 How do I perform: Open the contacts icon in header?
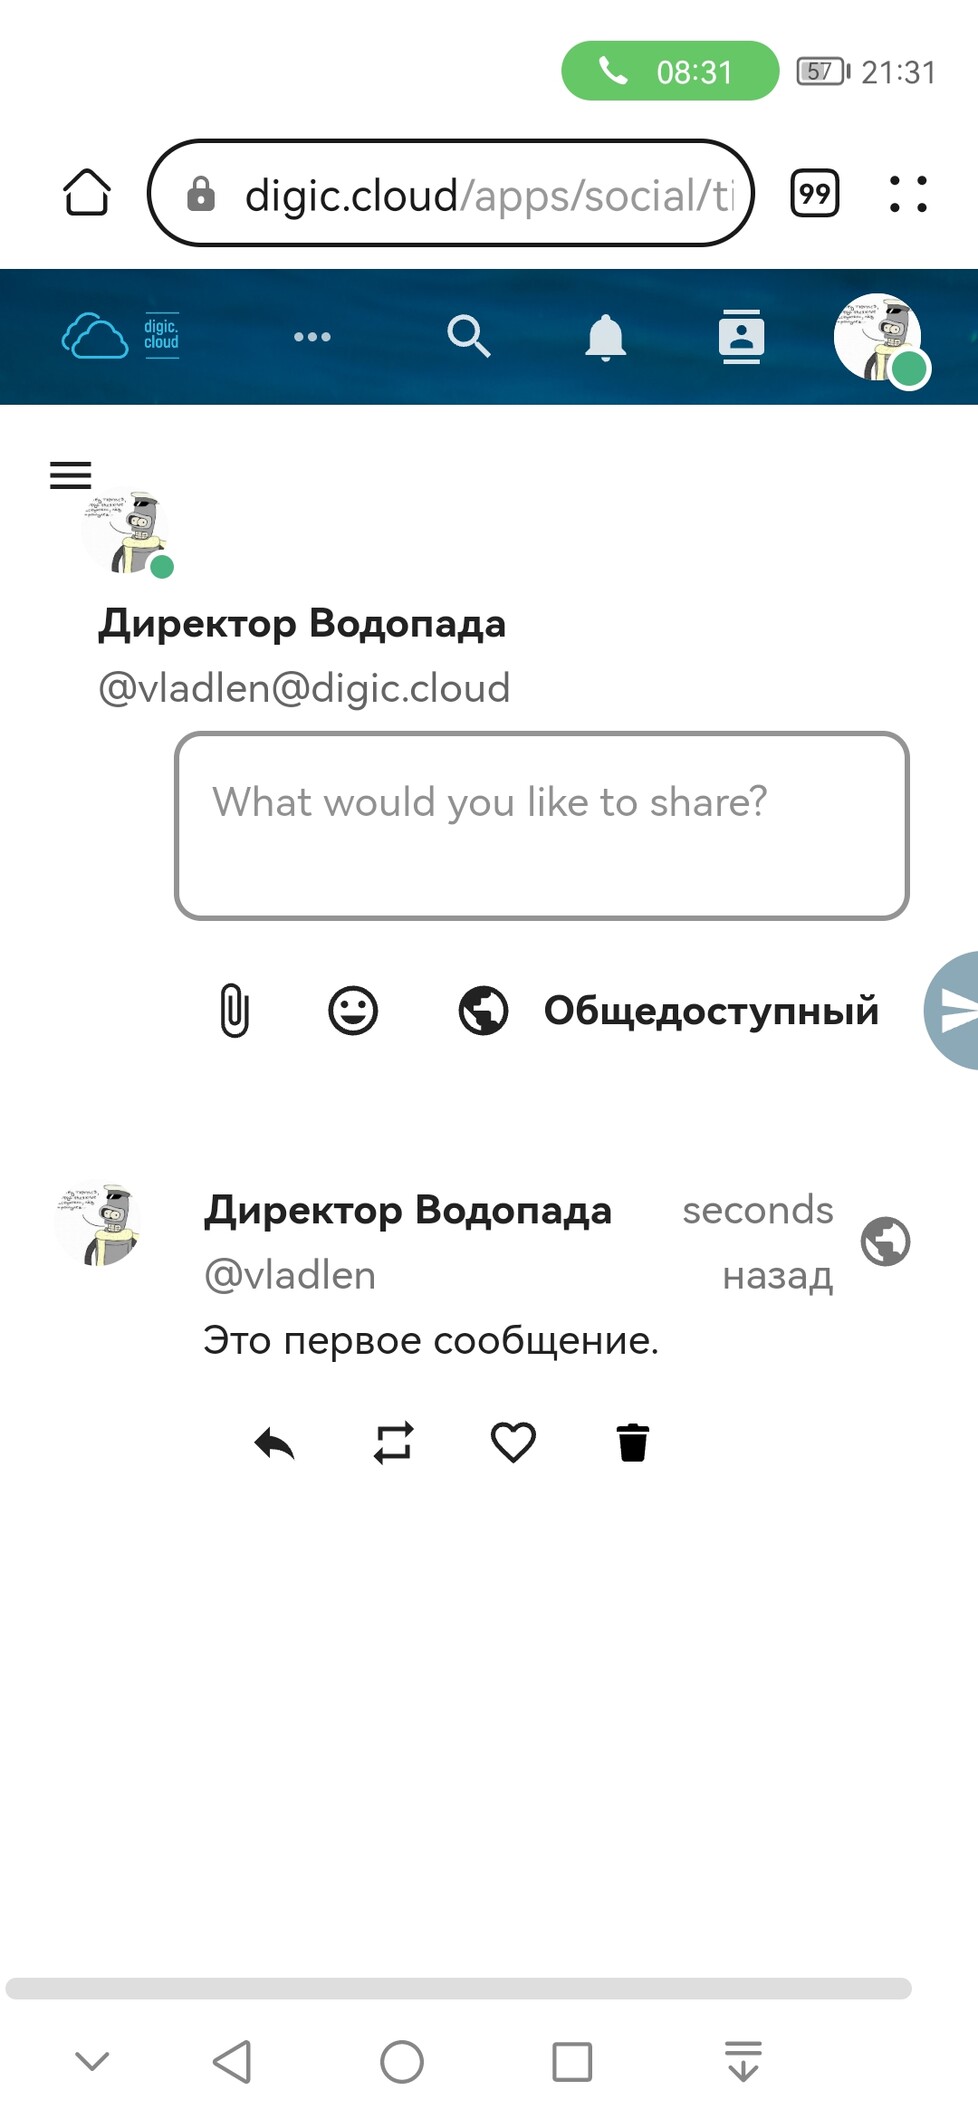[x=741, y=337]
